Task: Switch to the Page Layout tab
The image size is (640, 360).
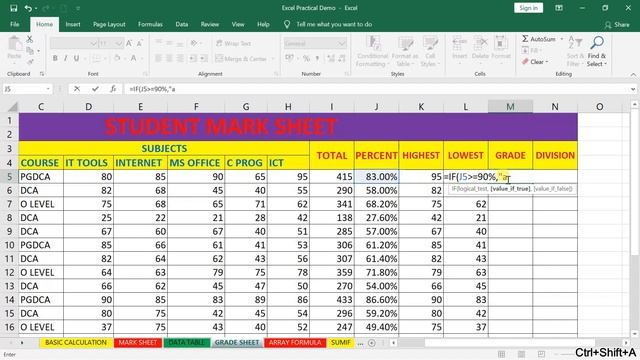Action: coord(109,24)
